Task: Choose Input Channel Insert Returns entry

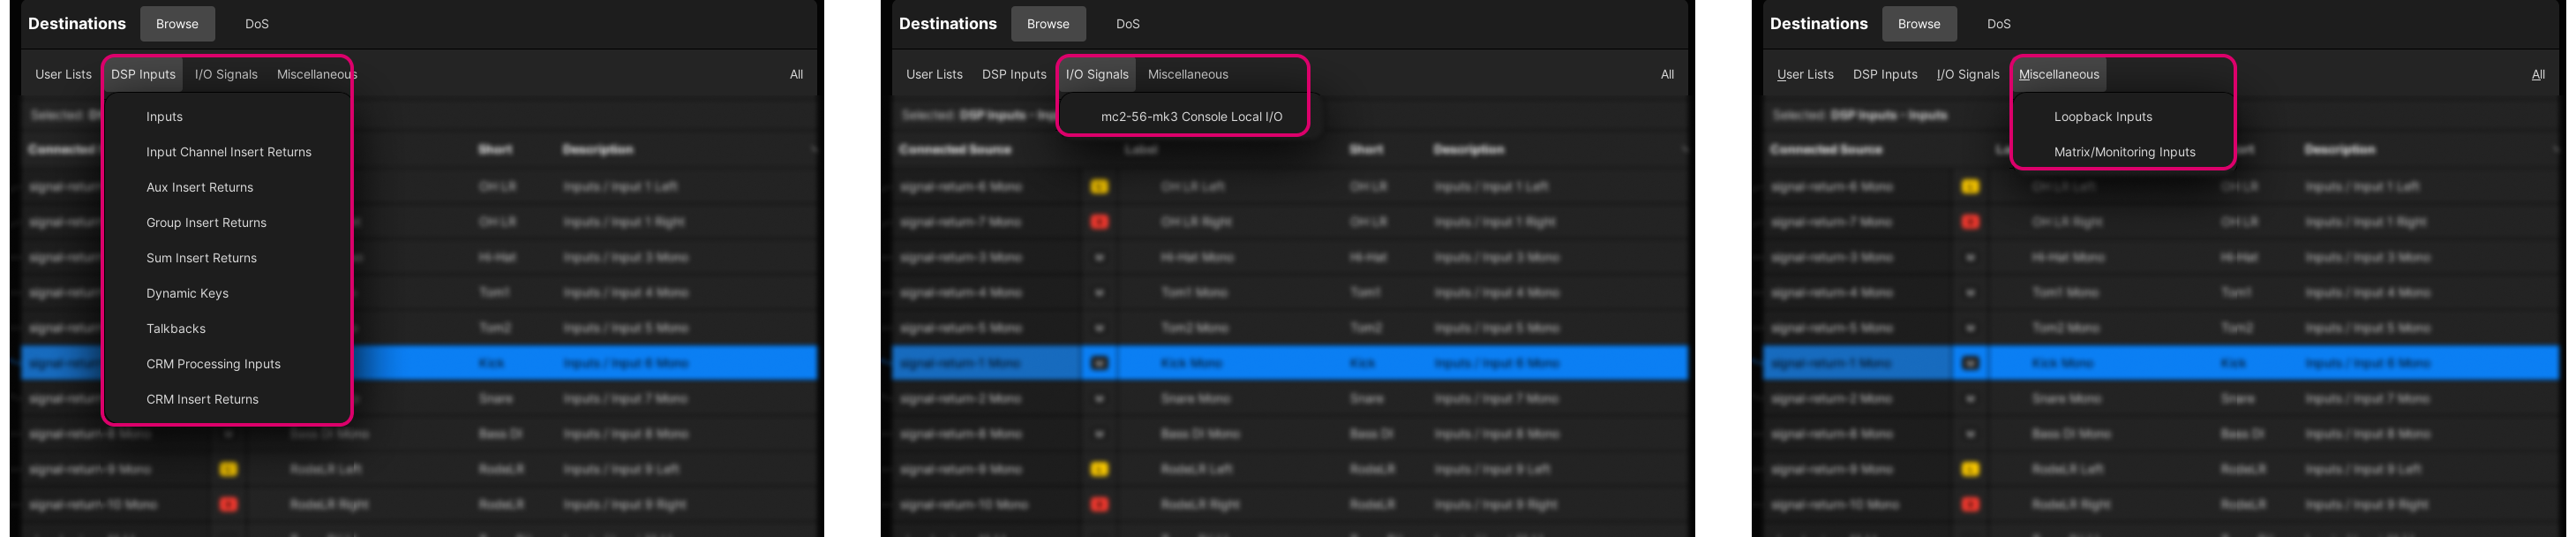Action: point(228,152)
